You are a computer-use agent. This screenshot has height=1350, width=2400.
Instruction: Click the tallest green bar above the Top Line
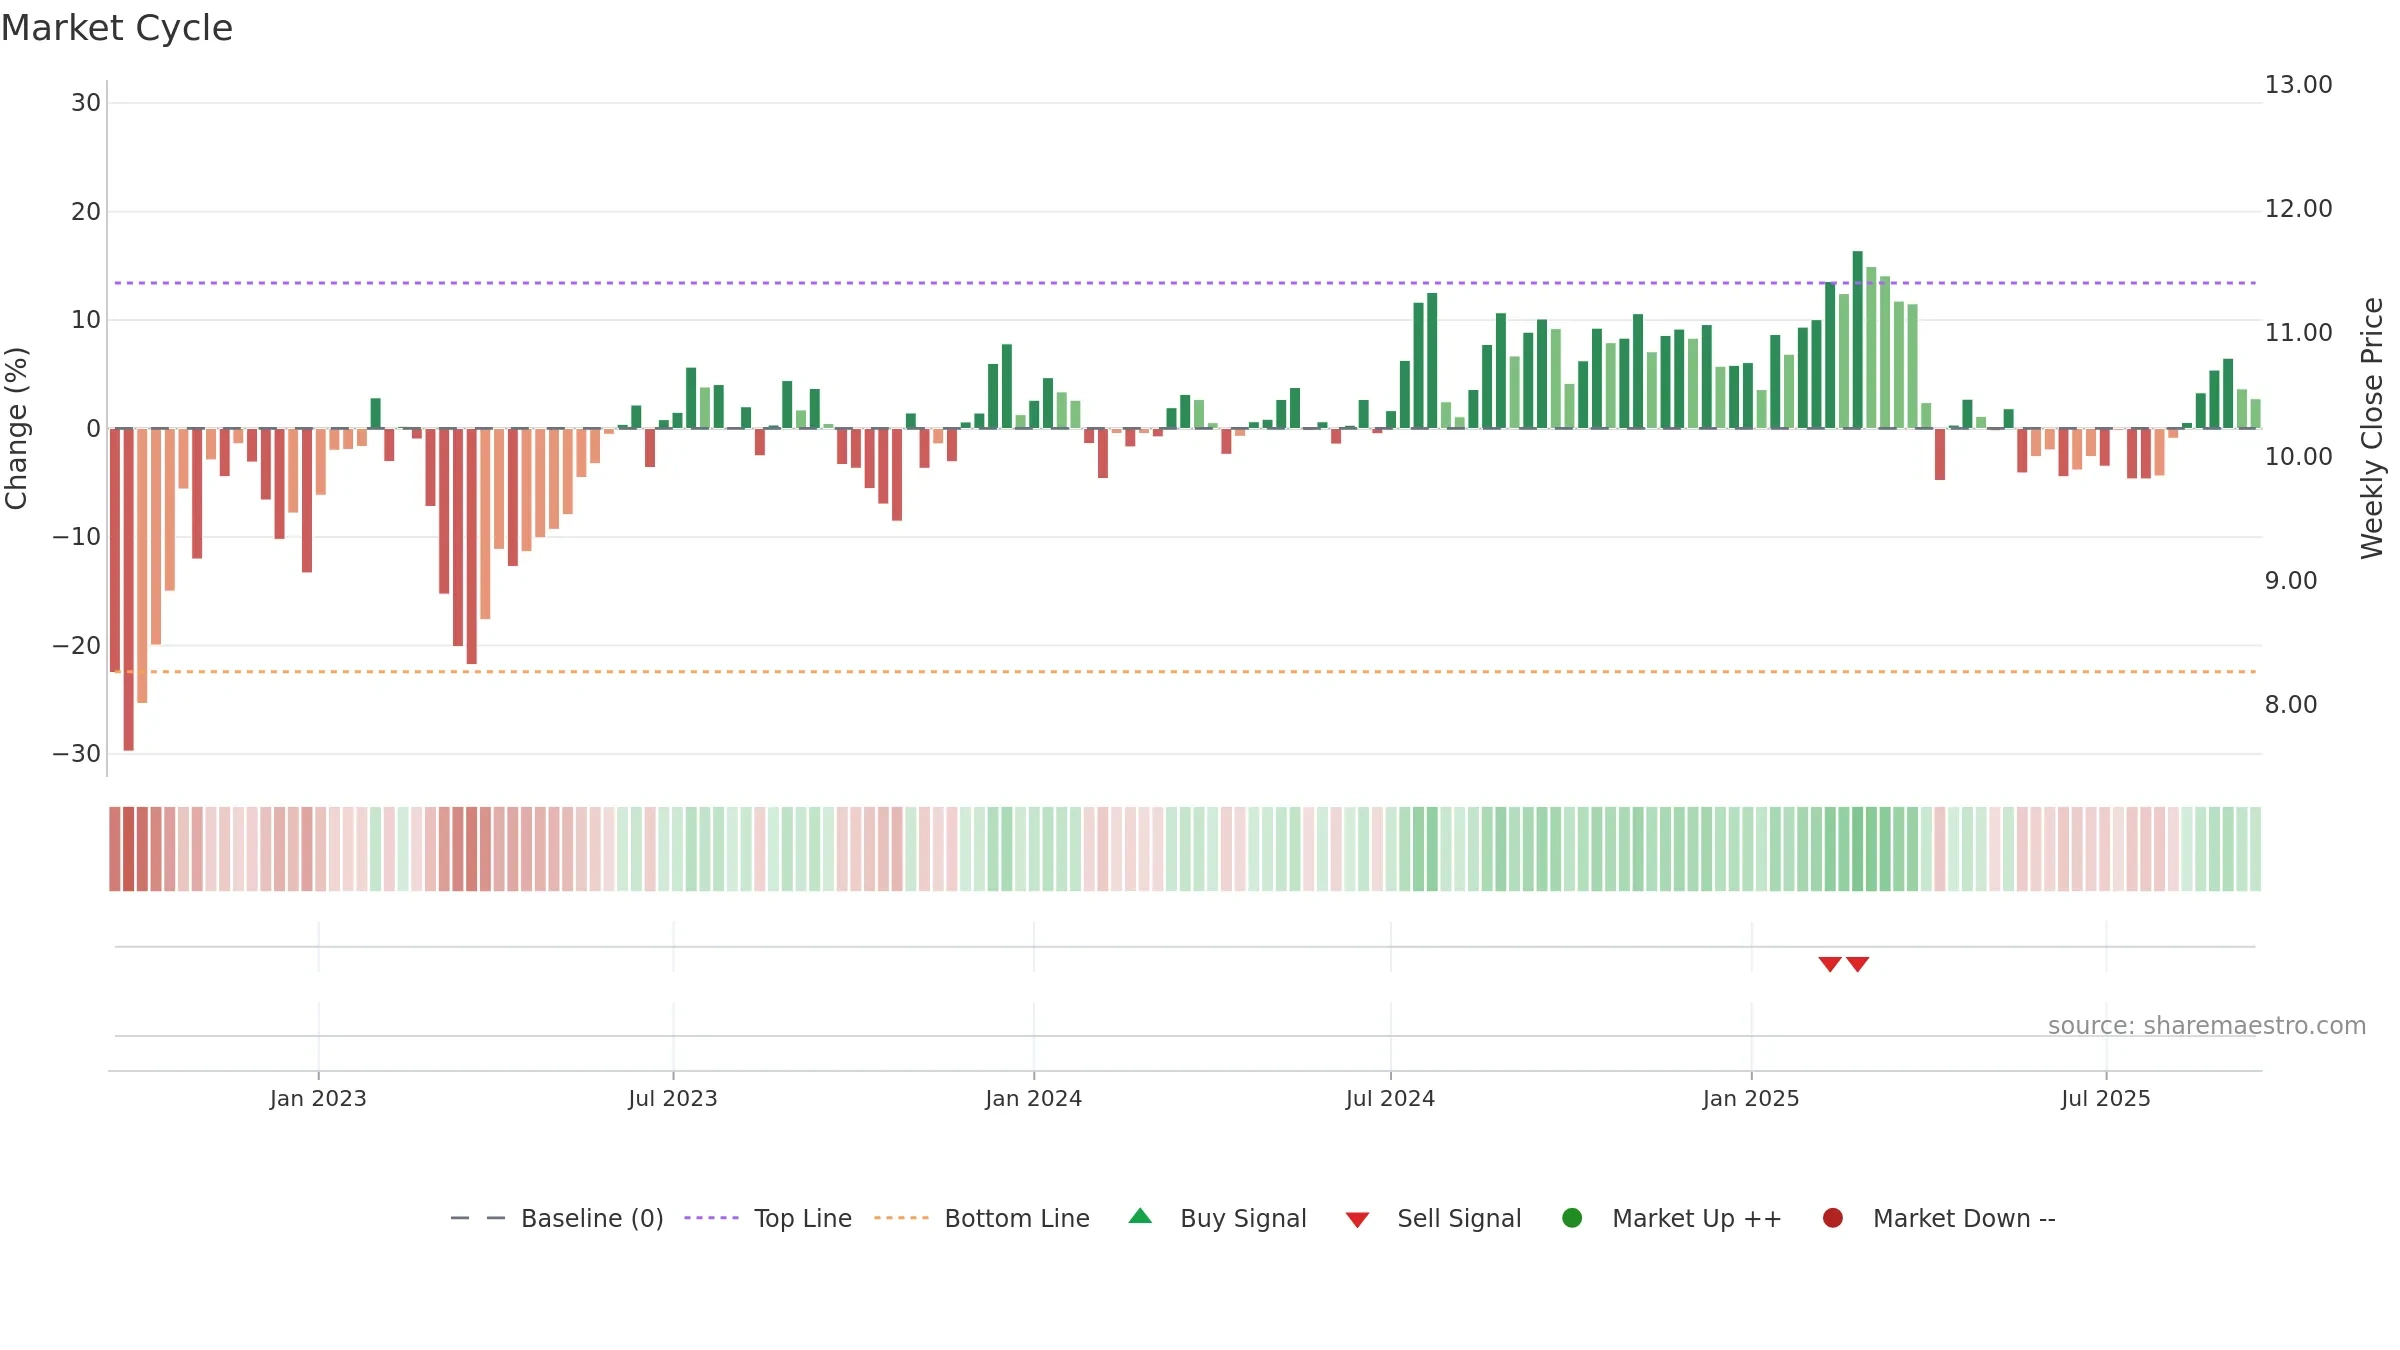coord(1858,340)
